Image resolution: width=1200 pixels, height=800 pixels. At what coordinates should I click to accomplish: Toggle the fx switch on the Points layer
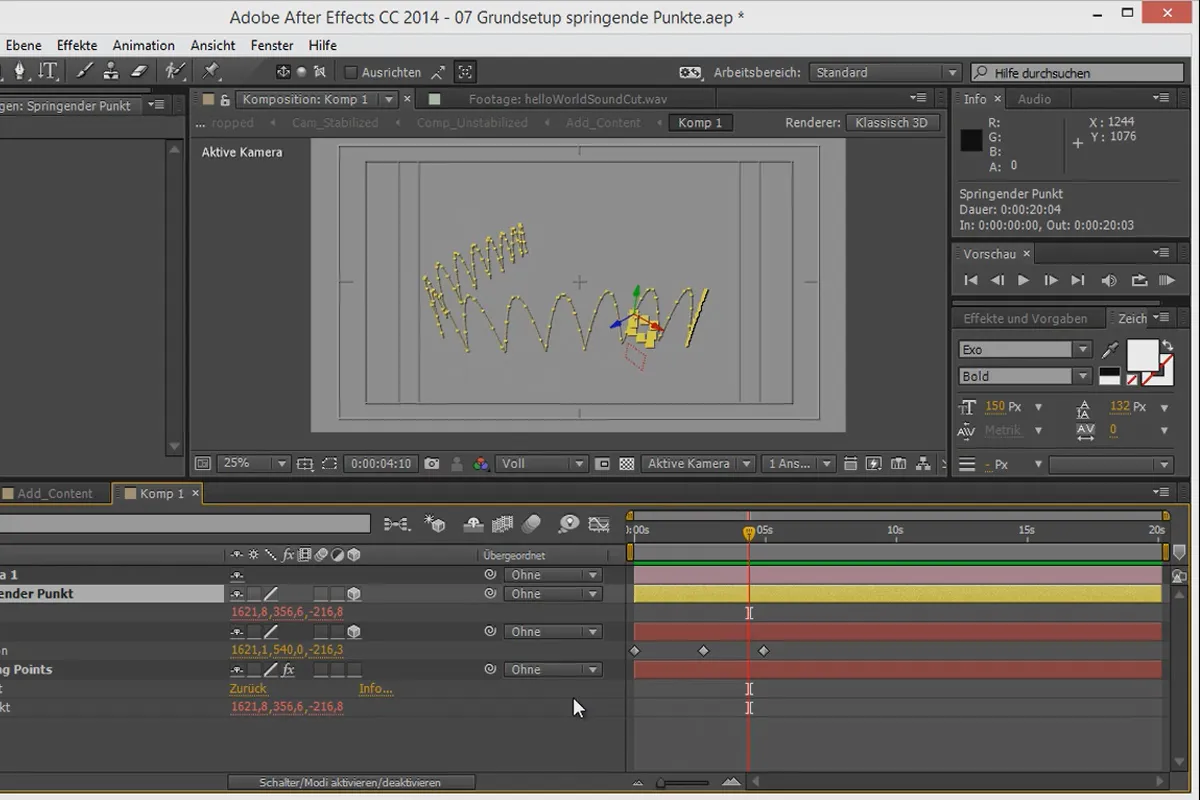pos(288,670)
